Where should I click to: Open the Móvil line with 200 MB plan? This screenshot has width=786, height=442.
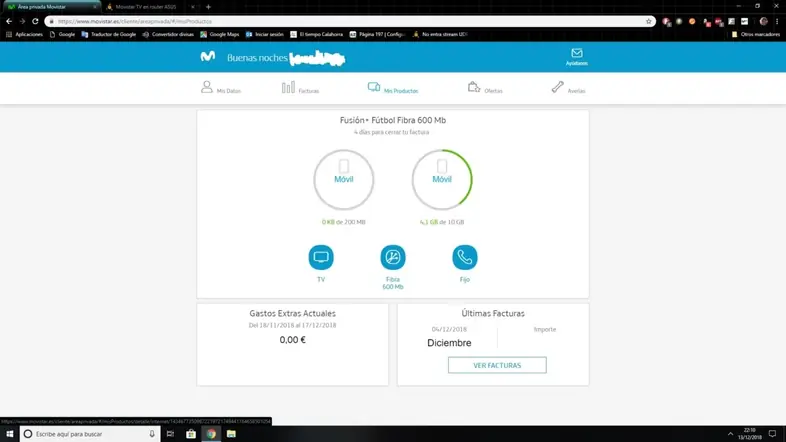(x=344, y=179)
